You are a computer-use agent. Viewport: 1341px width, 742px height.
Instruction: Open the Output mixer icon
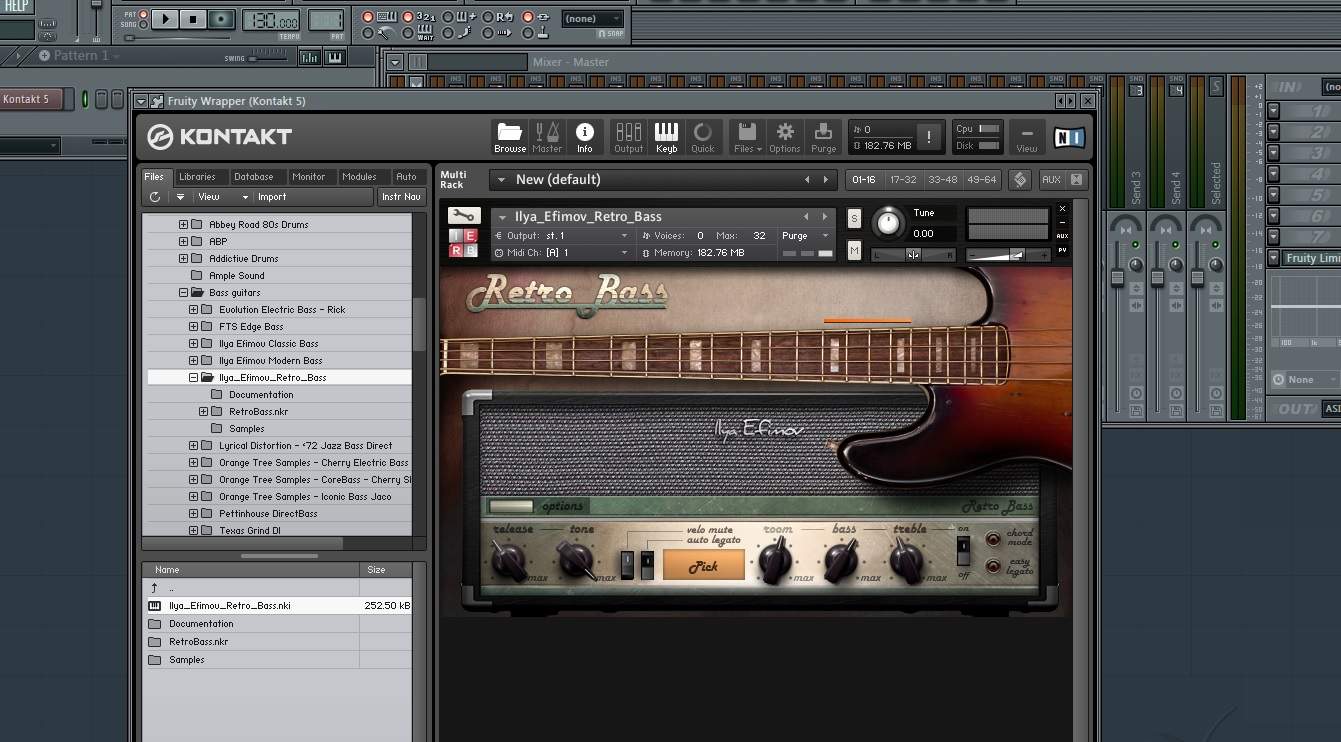tap(628, 137)
